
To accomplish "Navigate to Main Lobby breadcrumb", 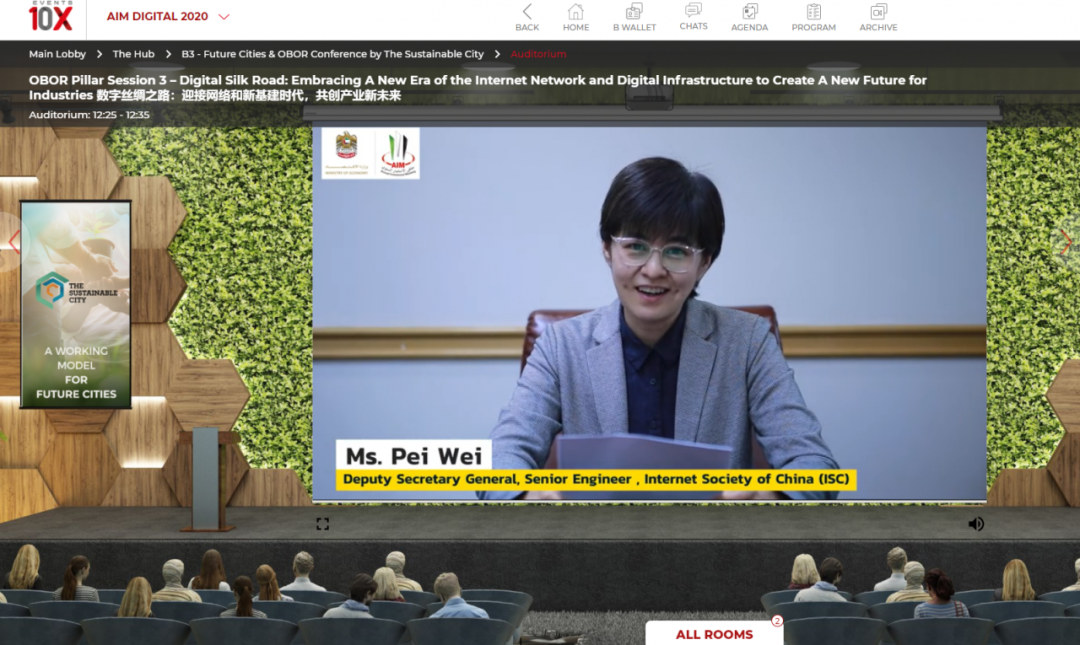I will [x=57, y=54].
